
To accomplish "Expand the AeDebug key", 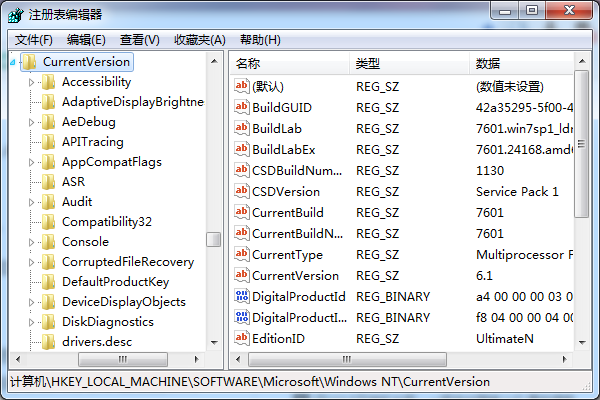I will [31, 122].
